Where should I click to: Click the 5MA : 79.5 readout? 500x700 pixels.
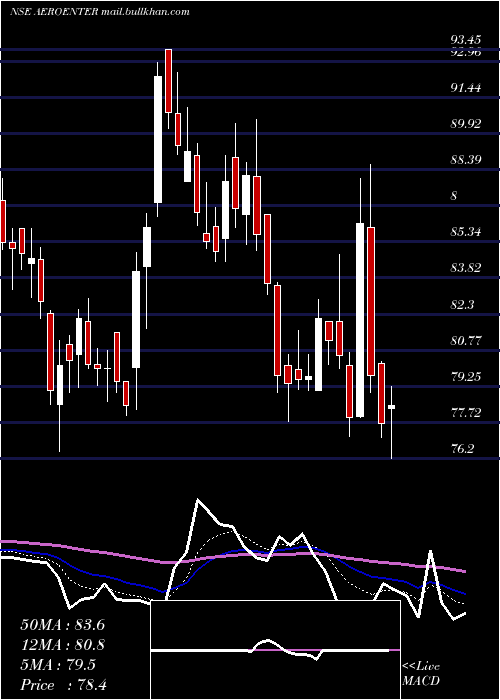58,665
